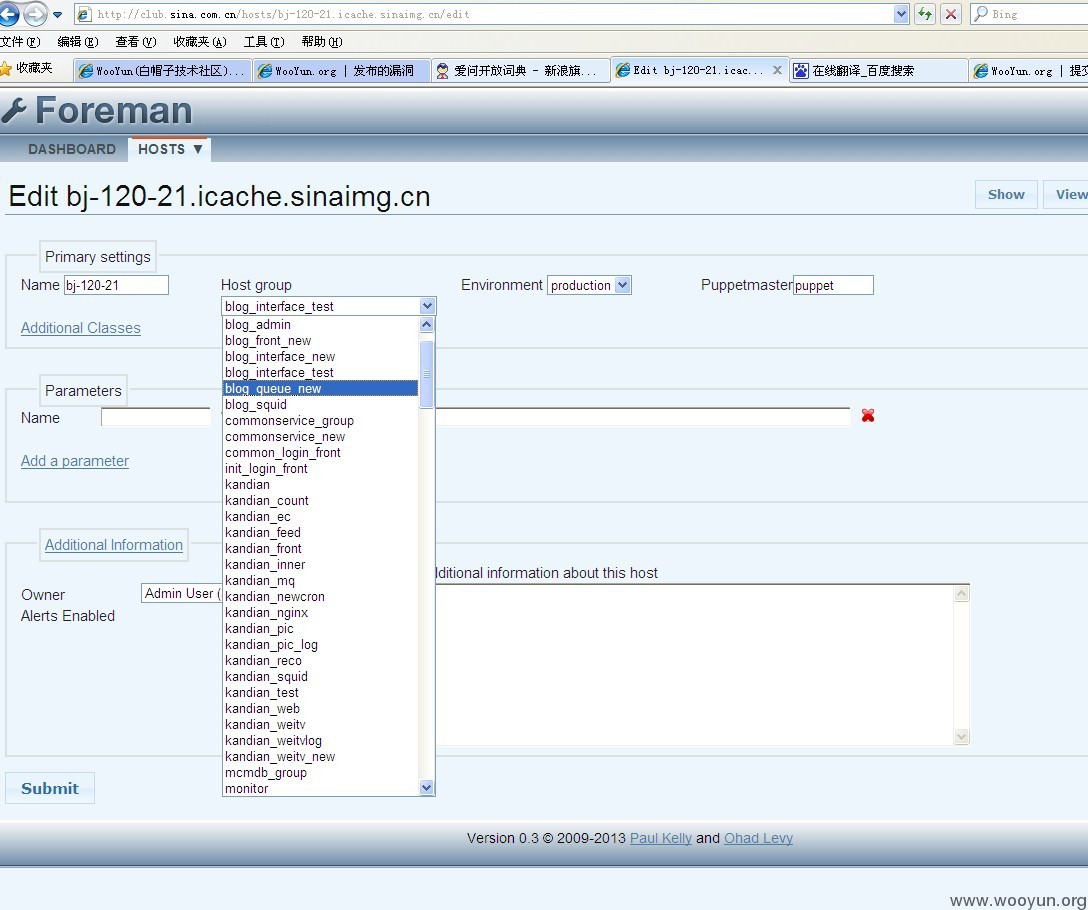This screenshot has height=910, width=1088.
Task: Open the 帮助(H) menu
Action: pos(322,42)
